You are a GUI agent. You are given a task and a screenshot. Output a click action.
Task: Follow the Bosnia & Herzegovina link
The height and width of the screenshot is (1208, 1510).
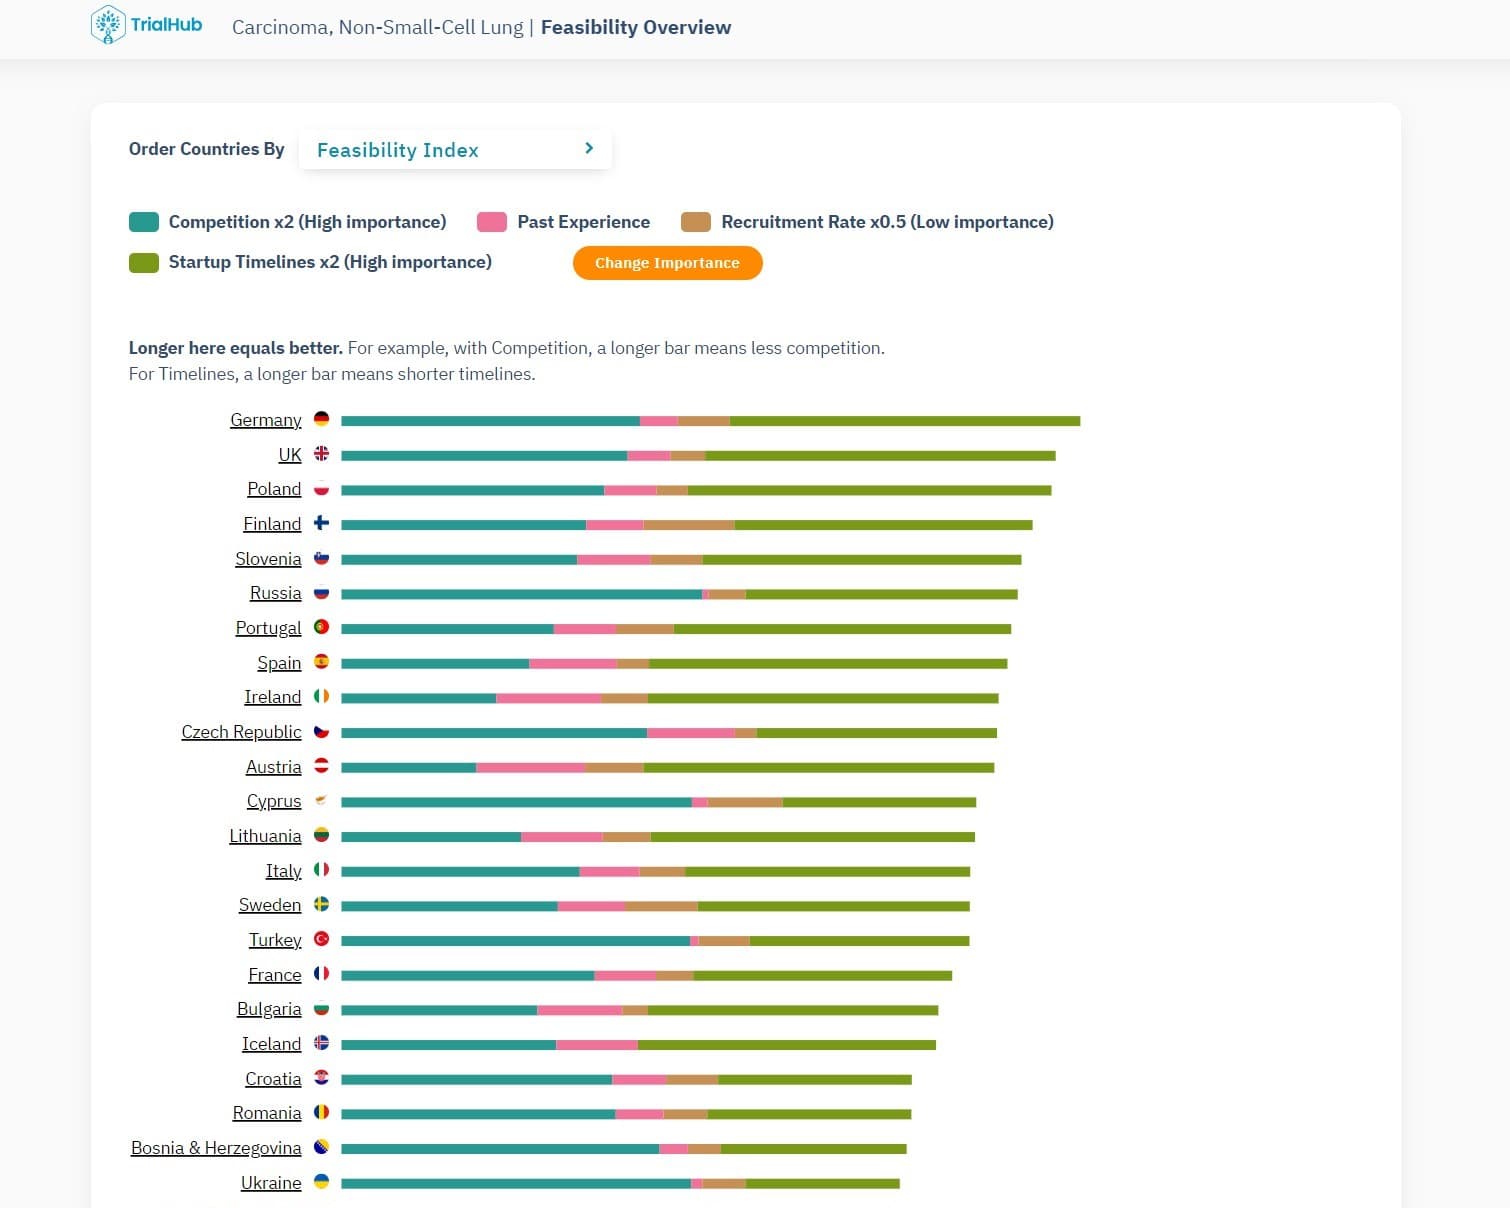[x=216, y=1148]
